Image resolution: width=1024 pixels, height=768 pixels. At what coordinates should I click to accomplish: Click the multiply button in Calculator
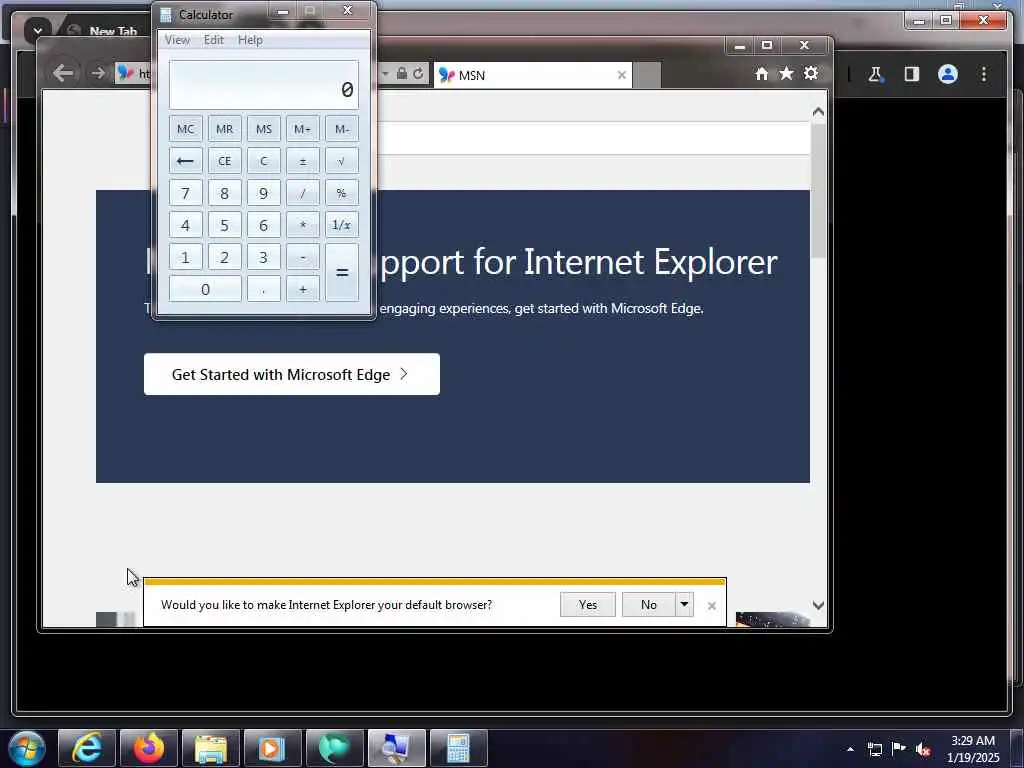[x=302, y=225]
